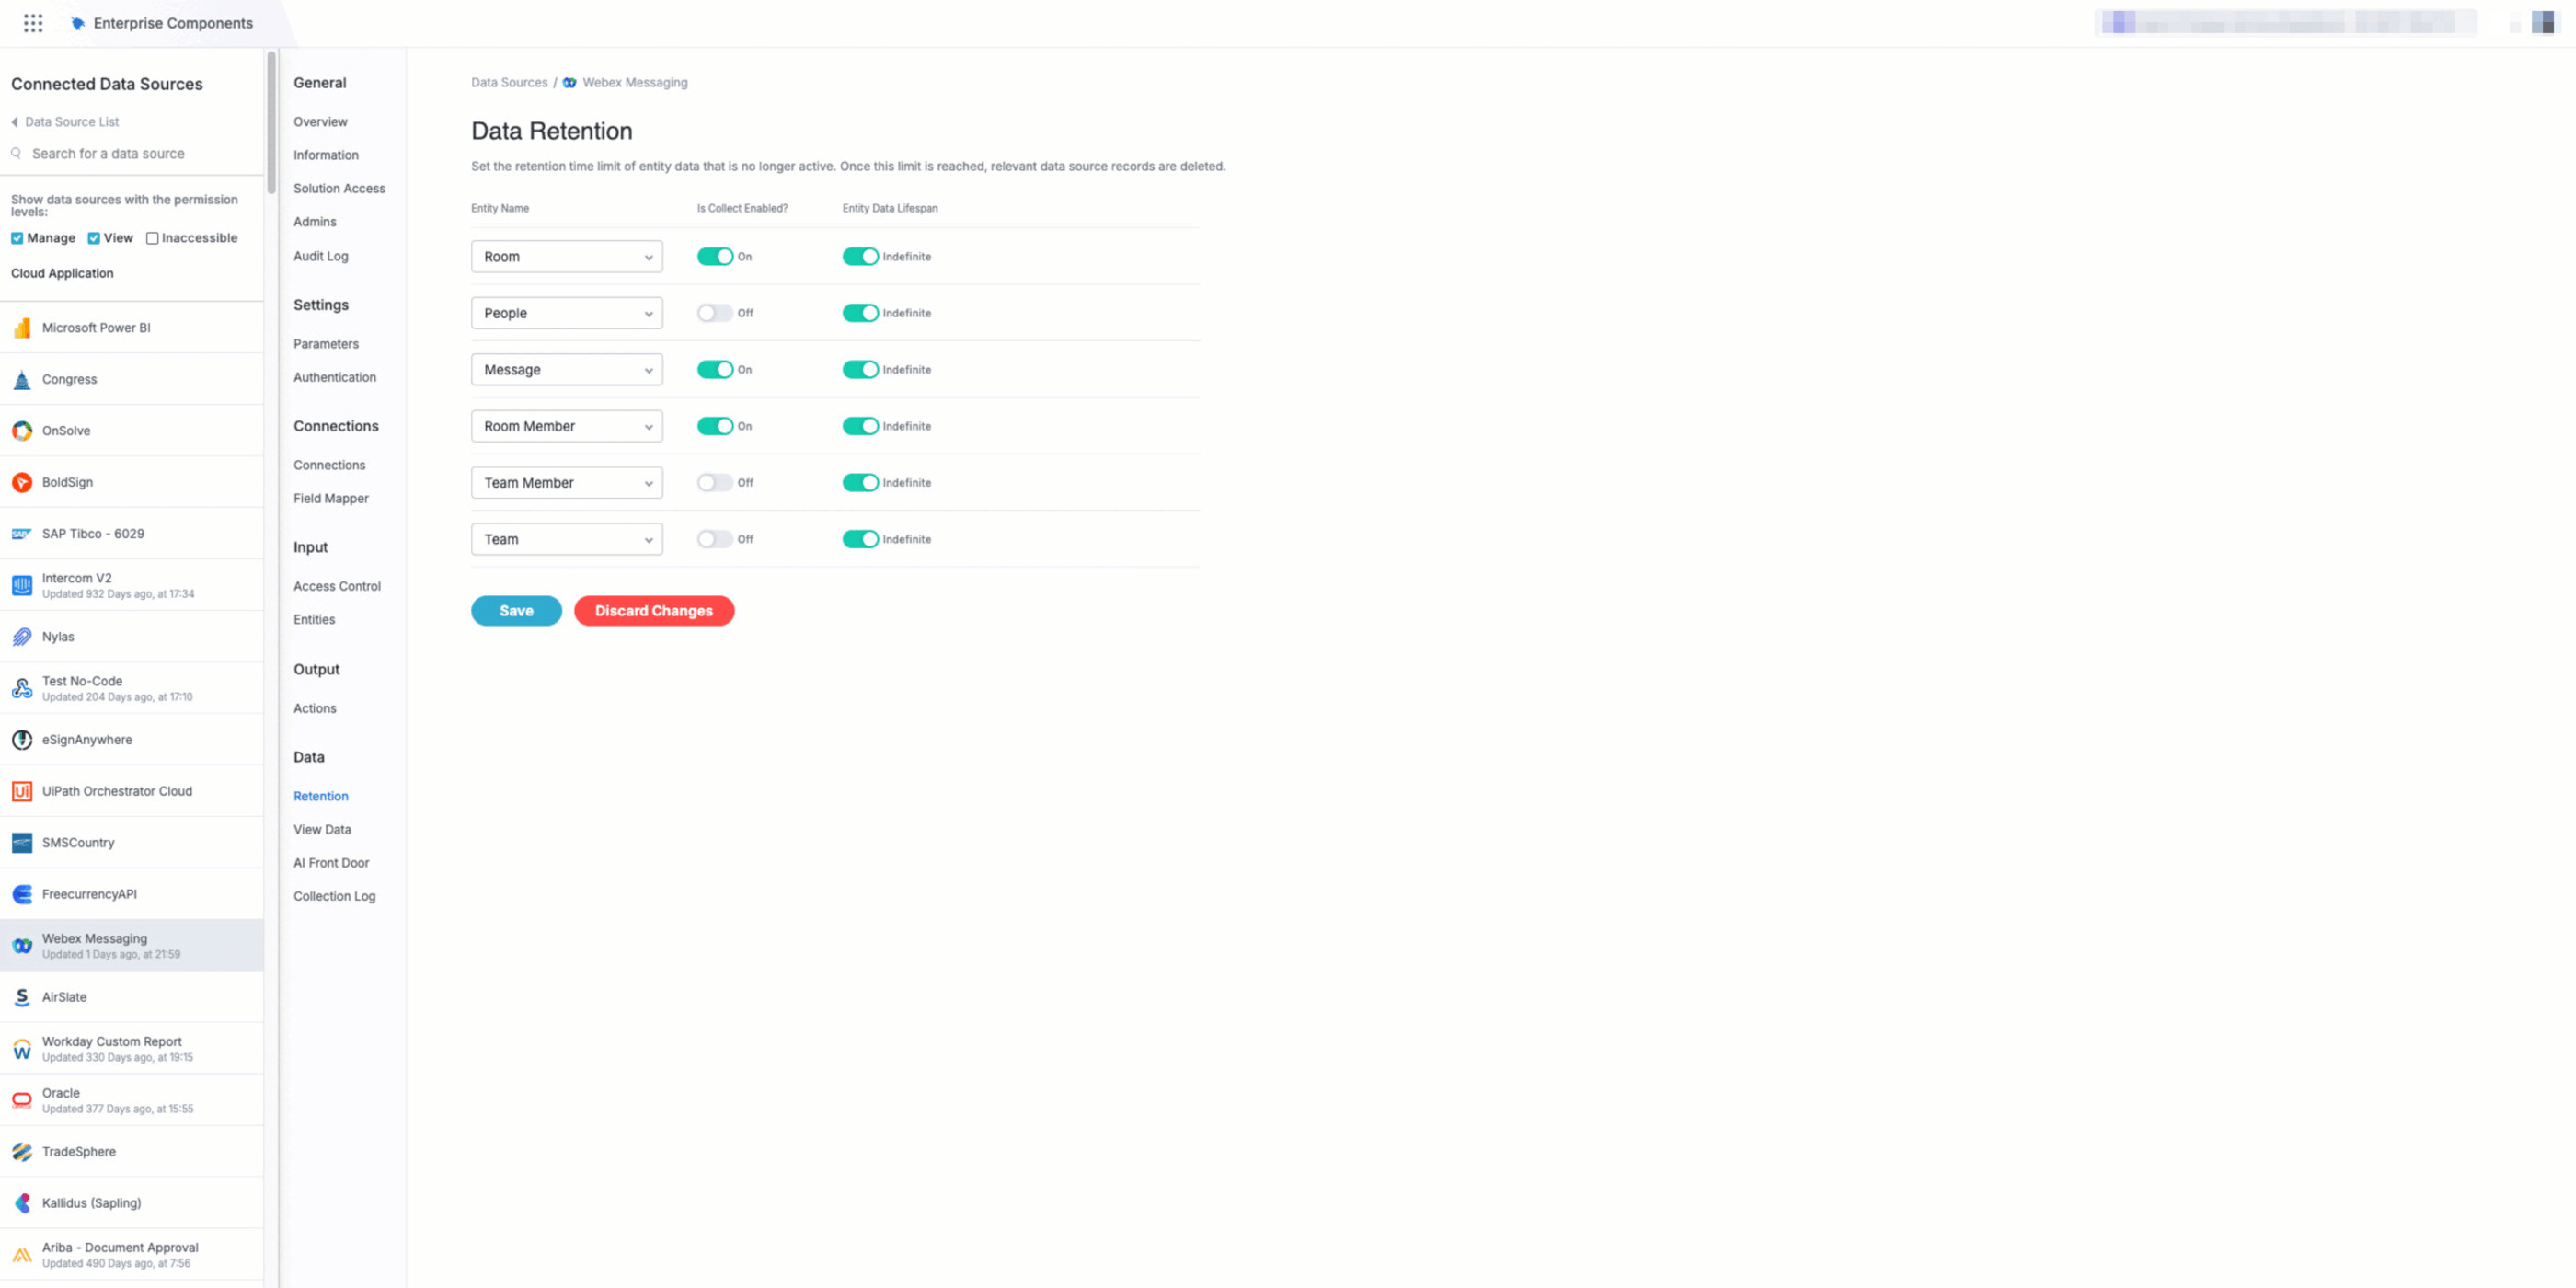This screenshot has width=2576, height=1288.
Task: Enable collect toggle for People entity
Action: (715, 313)
